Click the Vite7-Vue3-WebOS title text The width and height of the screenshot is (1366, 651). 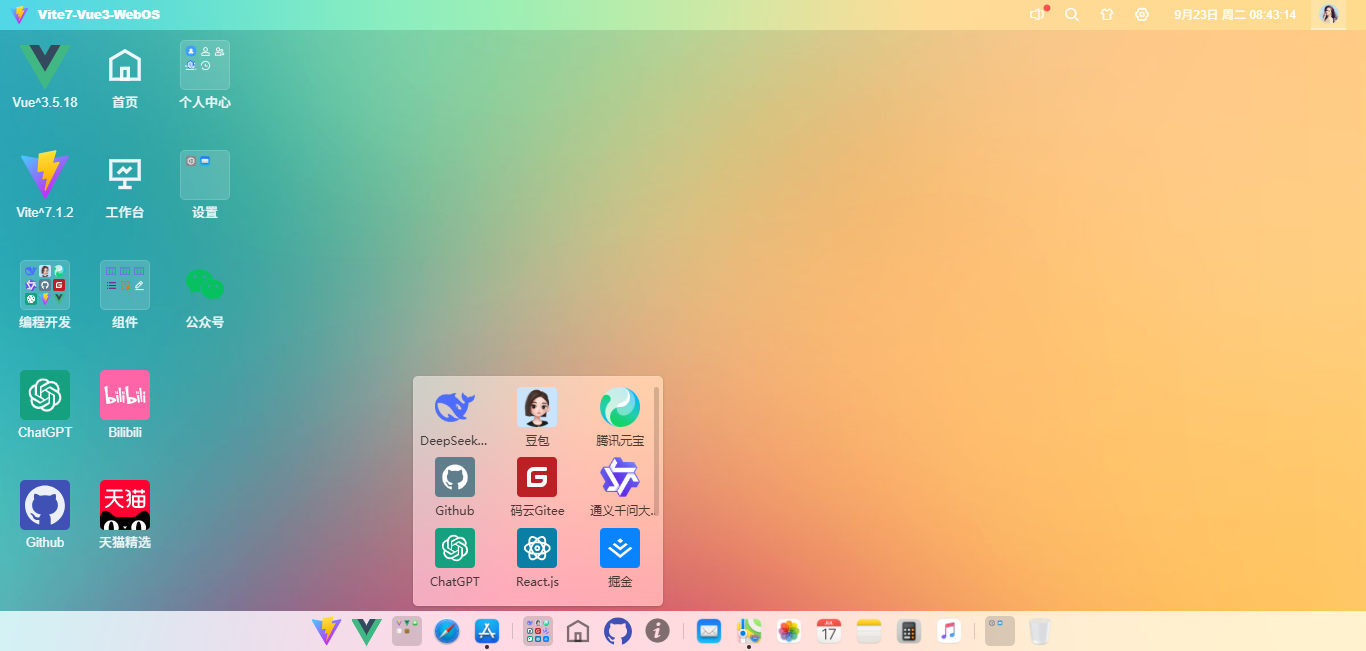[99, 15]
